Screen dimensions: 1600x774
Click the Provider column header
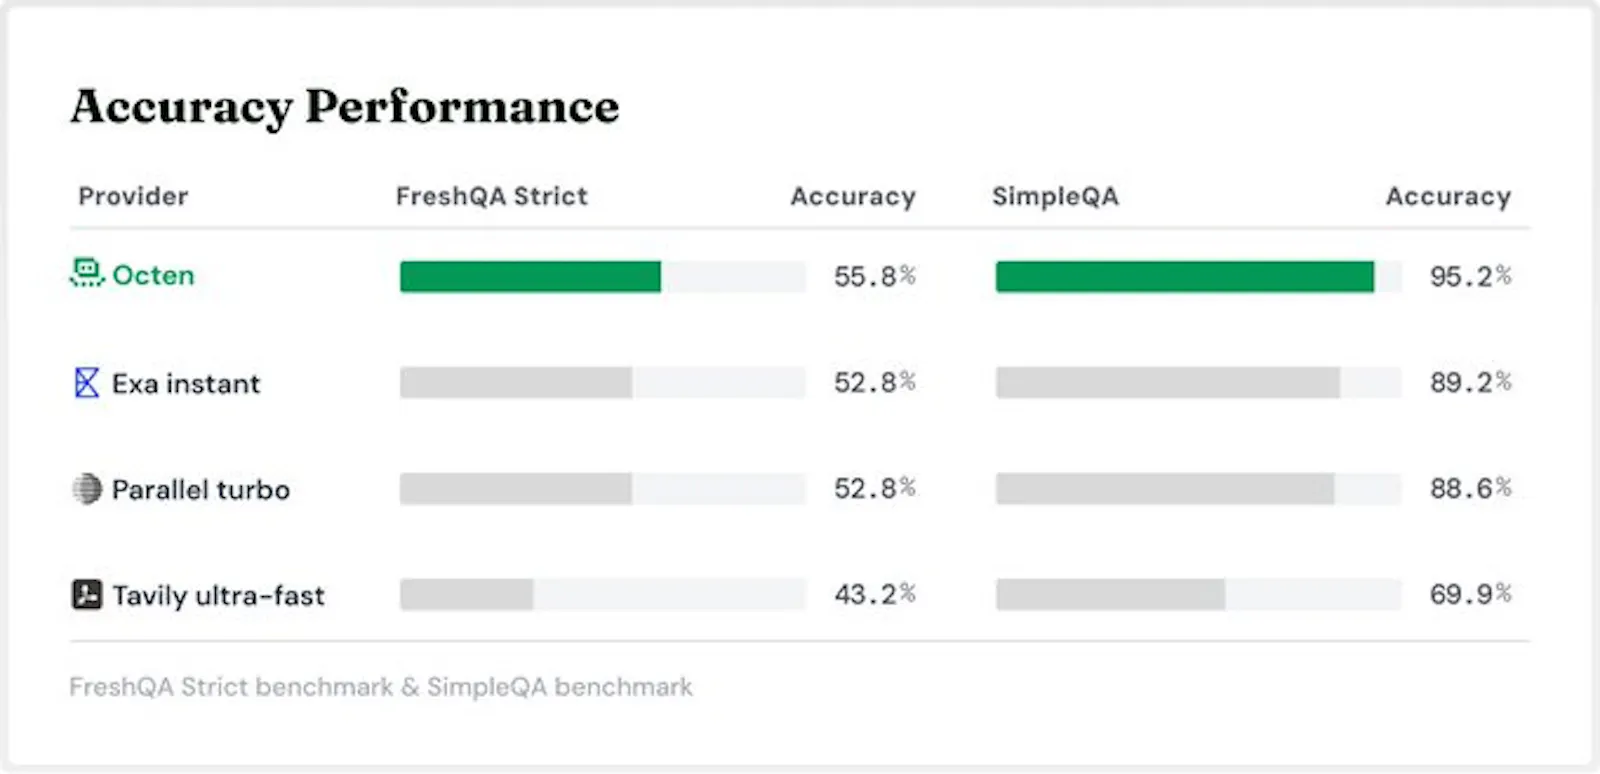point(133,196)
